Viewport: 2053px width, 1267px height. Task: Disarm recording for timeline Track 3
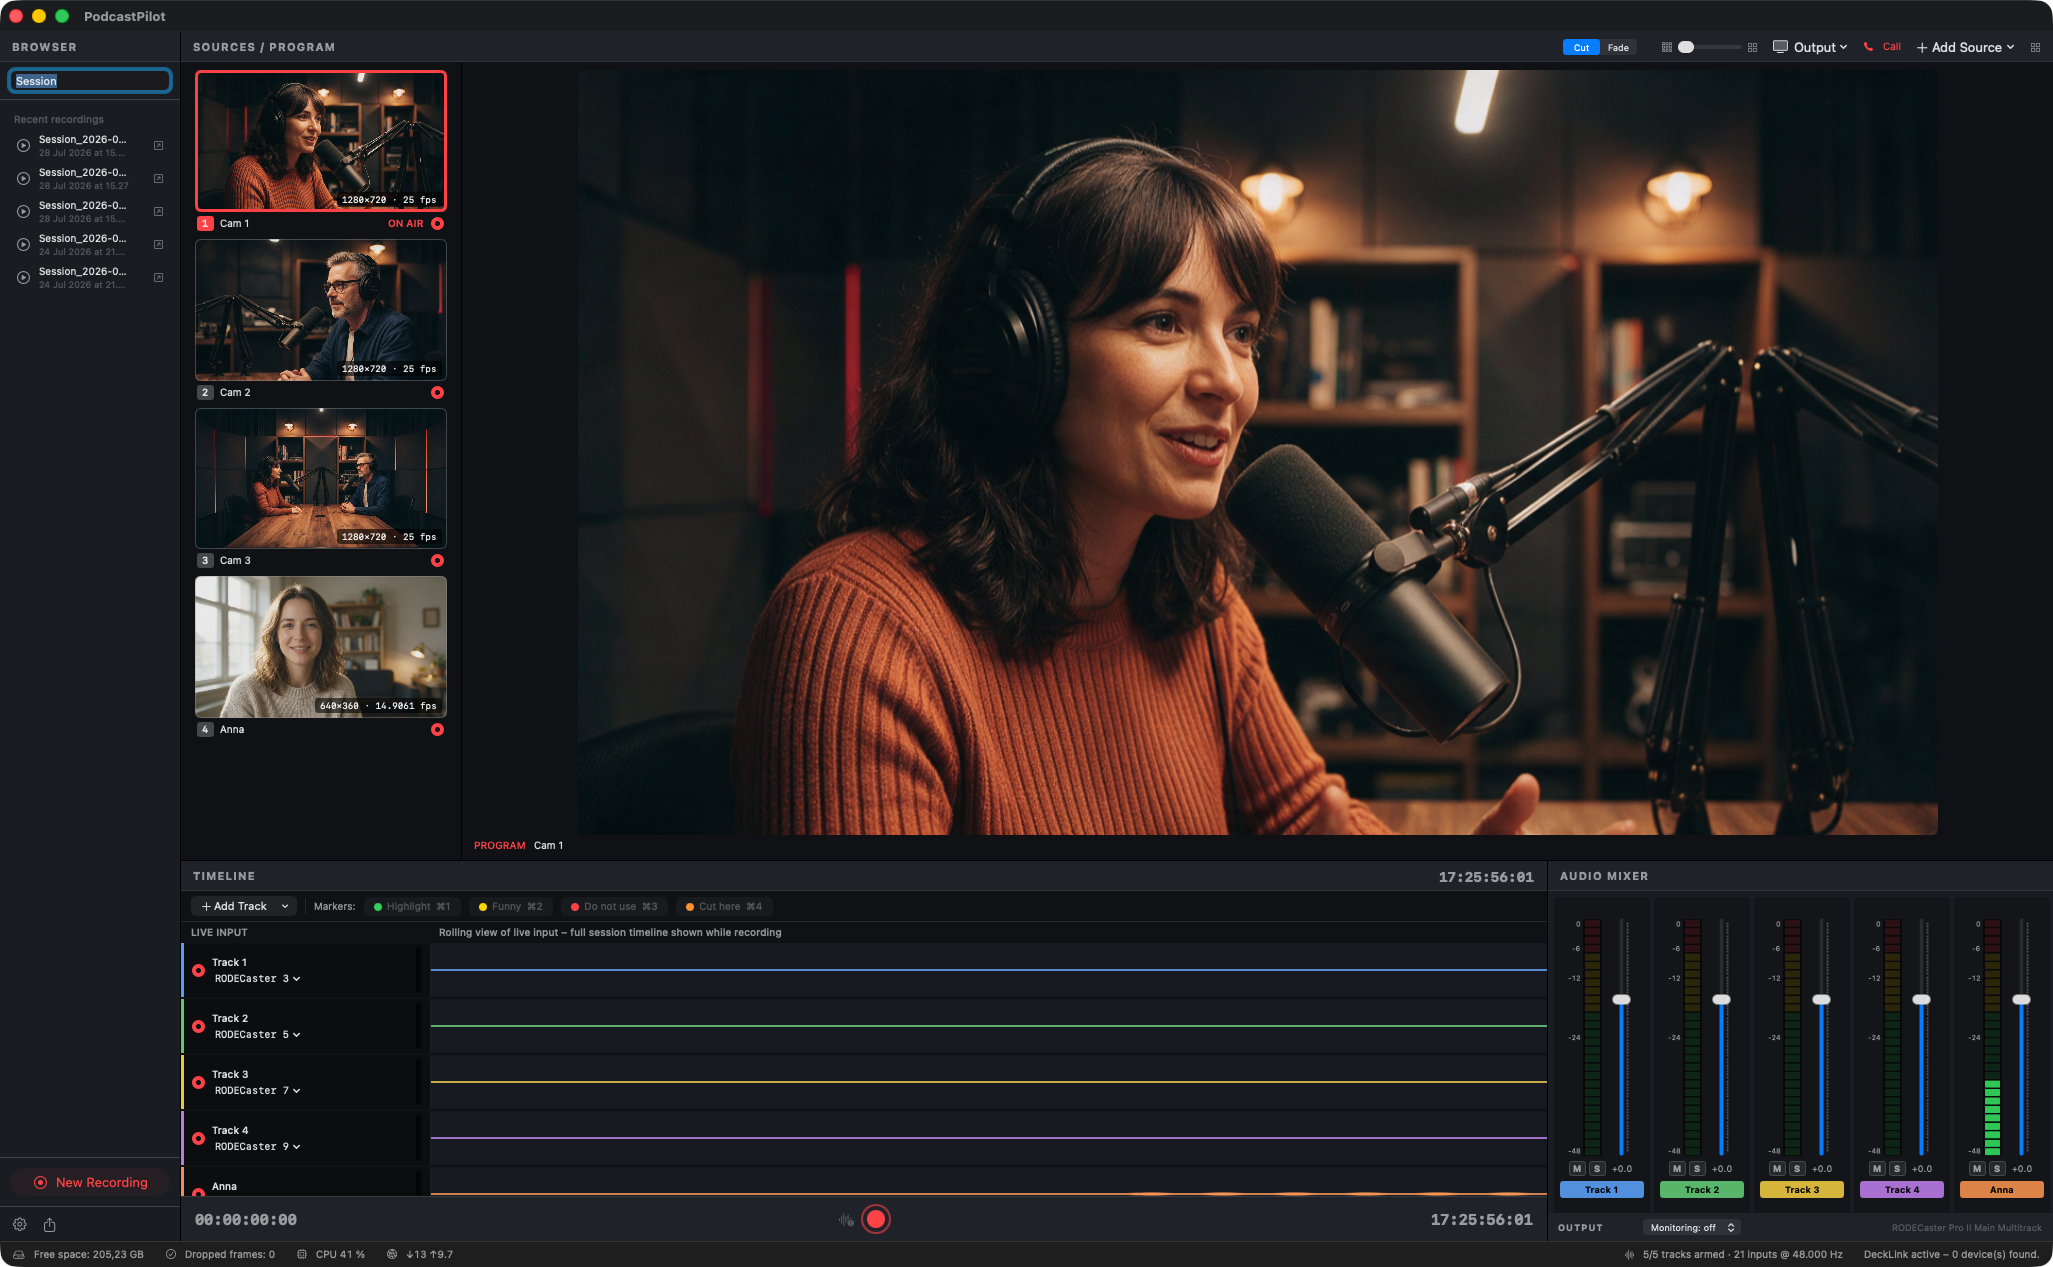pyautogui.click(x=198, y=1083)
